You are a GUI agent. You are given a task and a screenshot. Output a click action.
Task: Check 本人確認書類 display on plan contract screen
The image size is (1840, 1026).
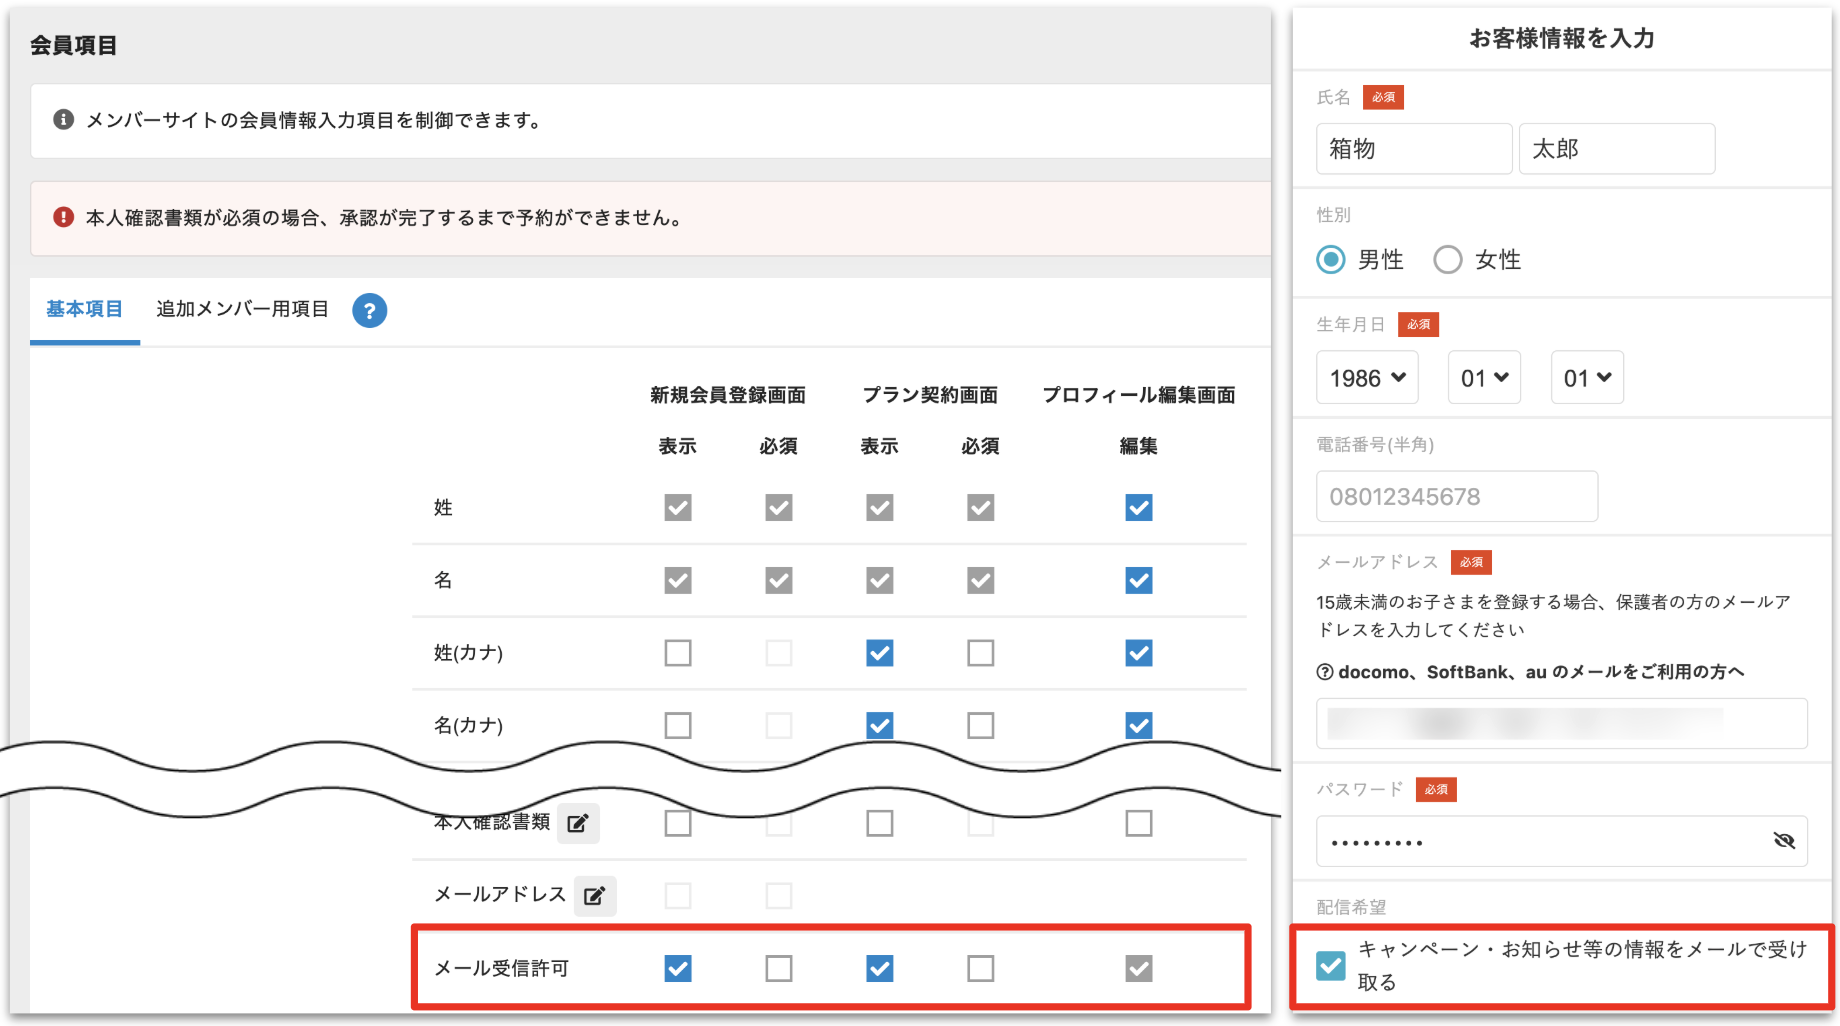tap(879, 823)
